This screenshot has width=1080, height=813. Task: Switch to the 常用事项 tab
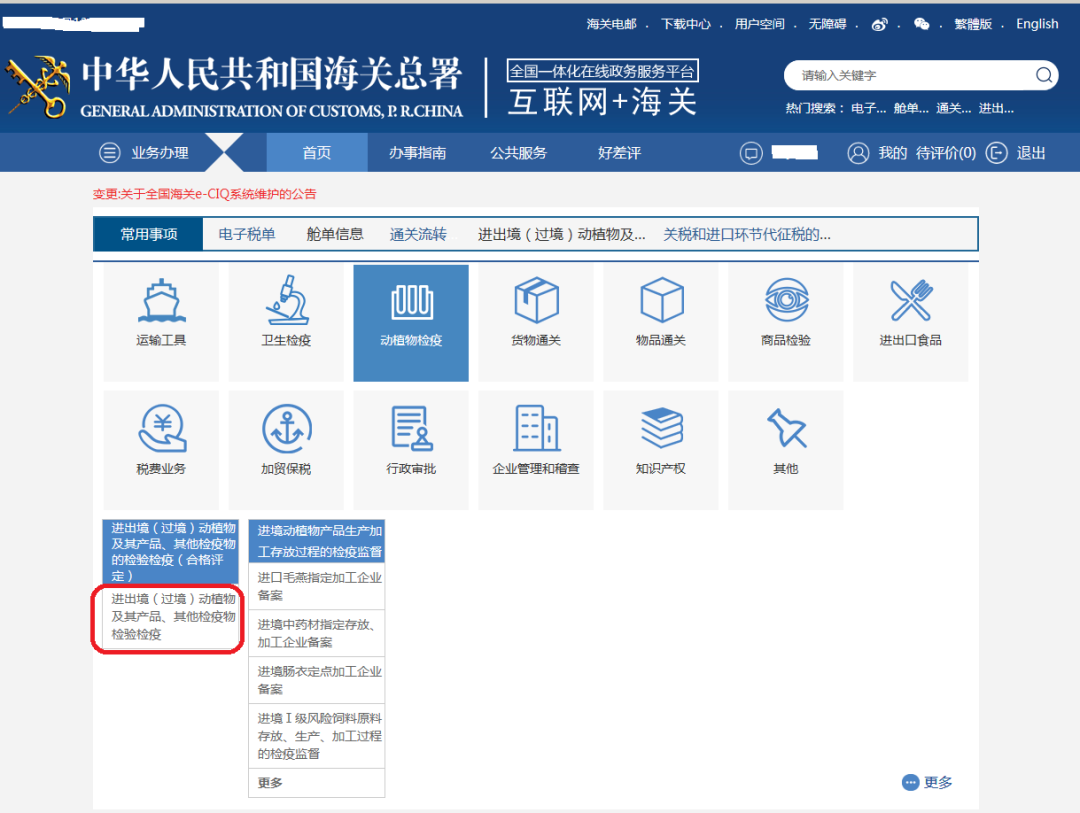coord(149,234)
